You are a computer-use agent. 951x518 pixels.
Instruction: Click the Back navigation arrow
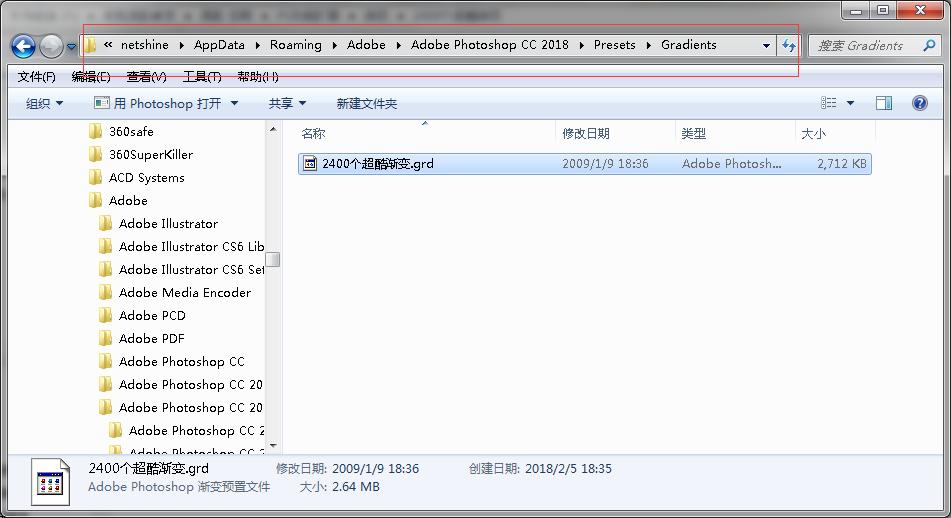click(x=24, y=46)
